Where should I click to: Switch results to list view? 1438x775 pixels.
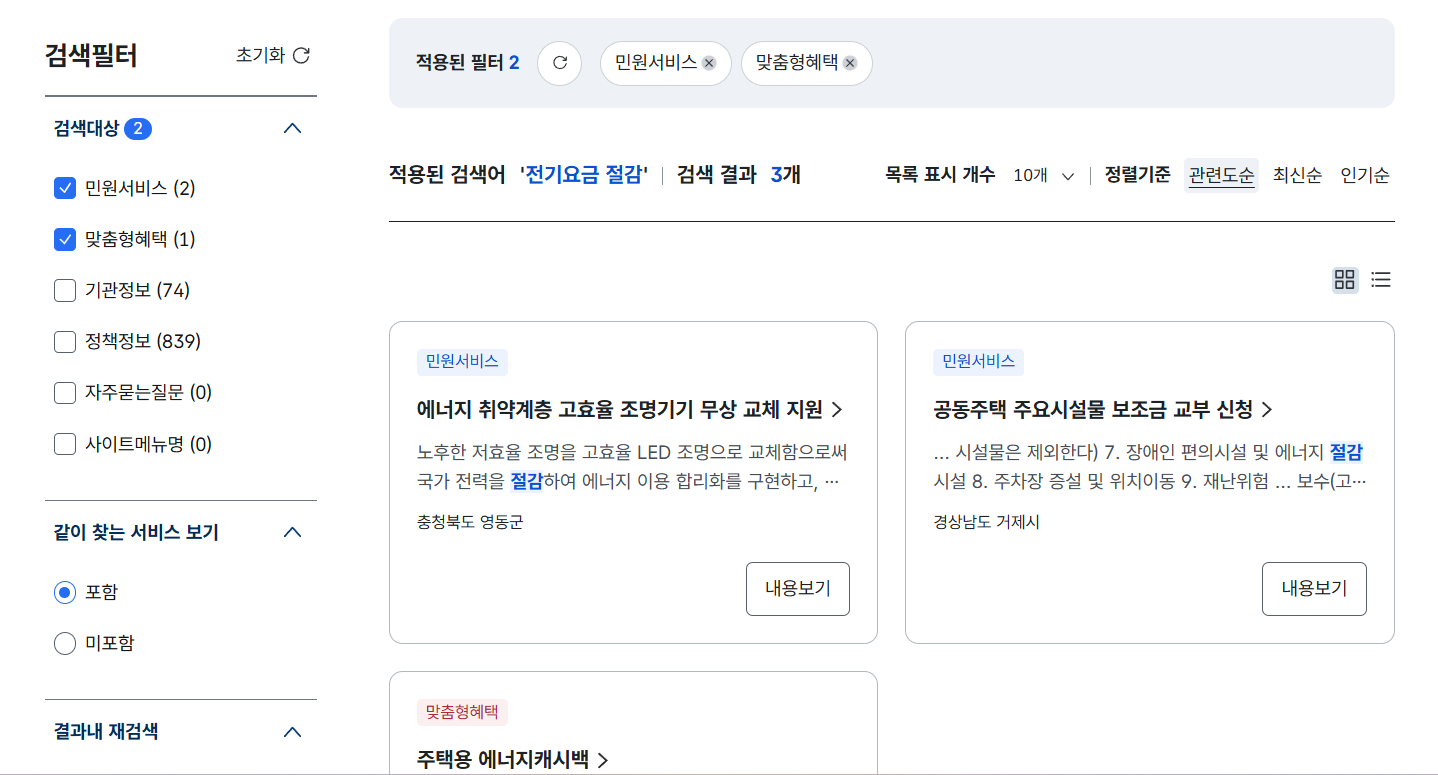coord(1381,280)
